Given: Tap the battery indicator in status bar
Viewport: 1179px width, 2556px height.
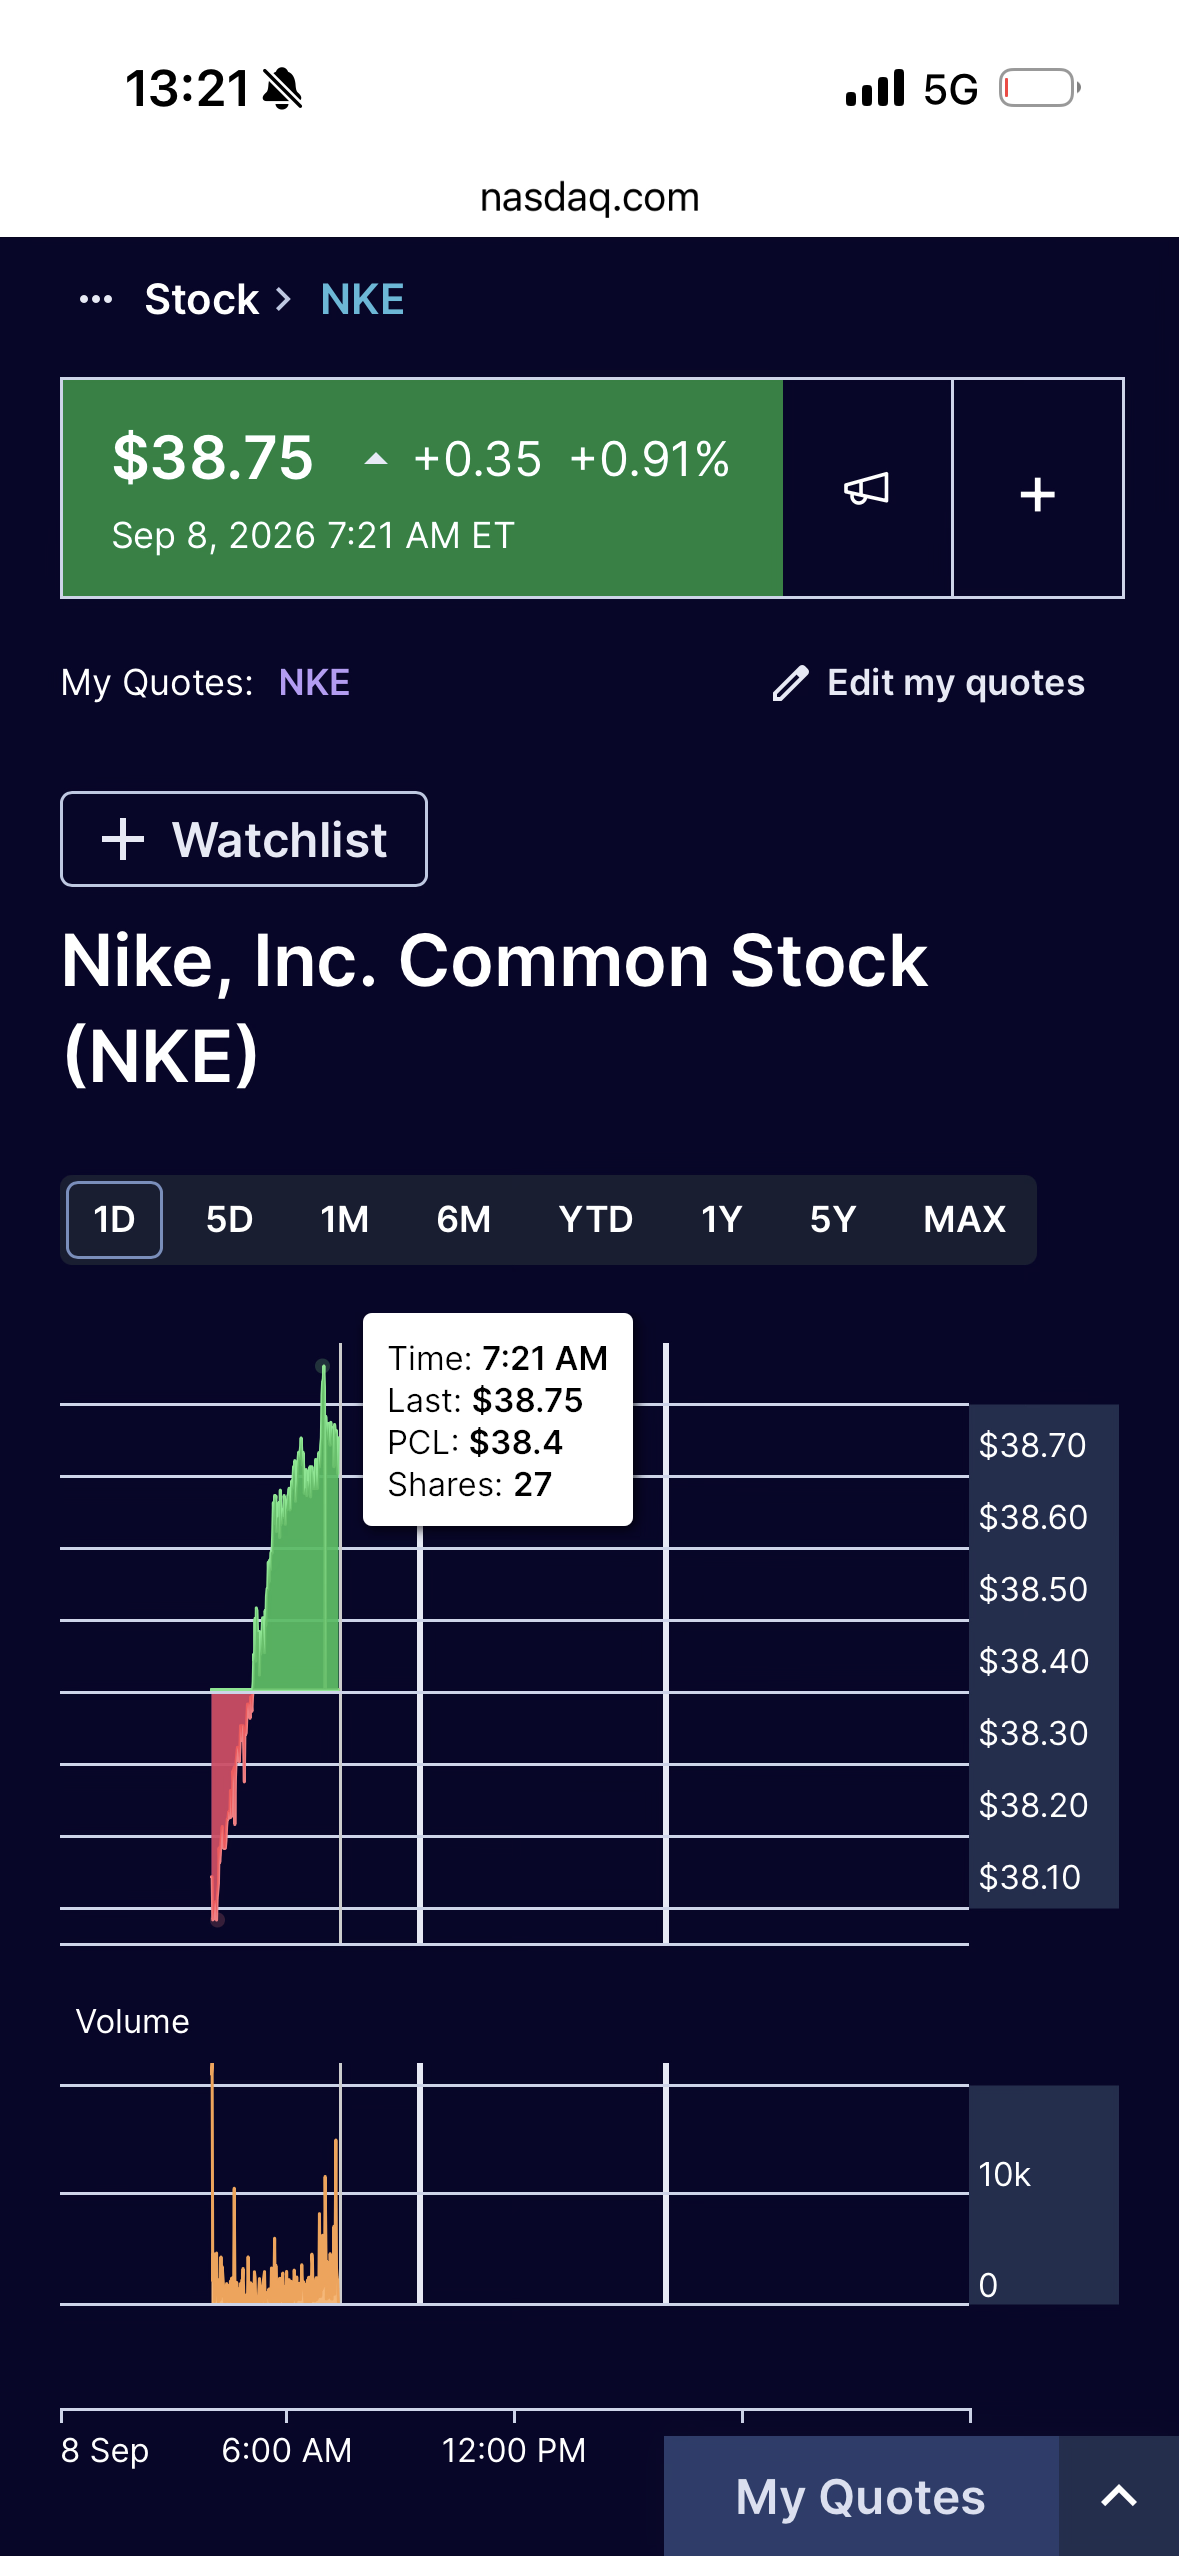Looking at the screenshot, I should point(1040,88).
